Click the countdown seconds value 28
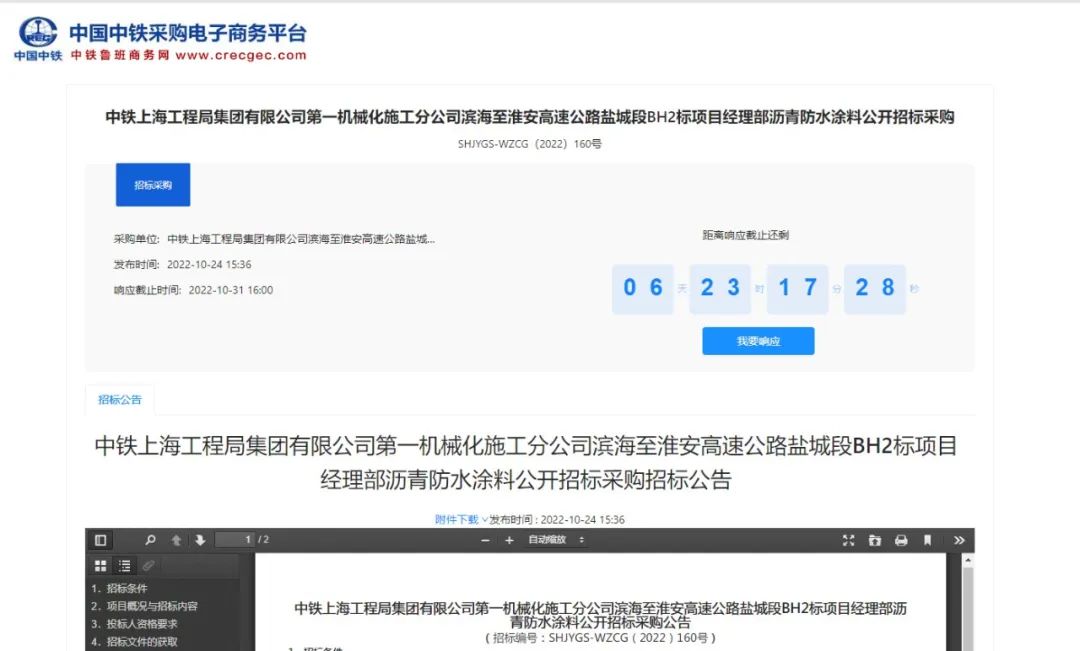 click(x=875, y=288)
